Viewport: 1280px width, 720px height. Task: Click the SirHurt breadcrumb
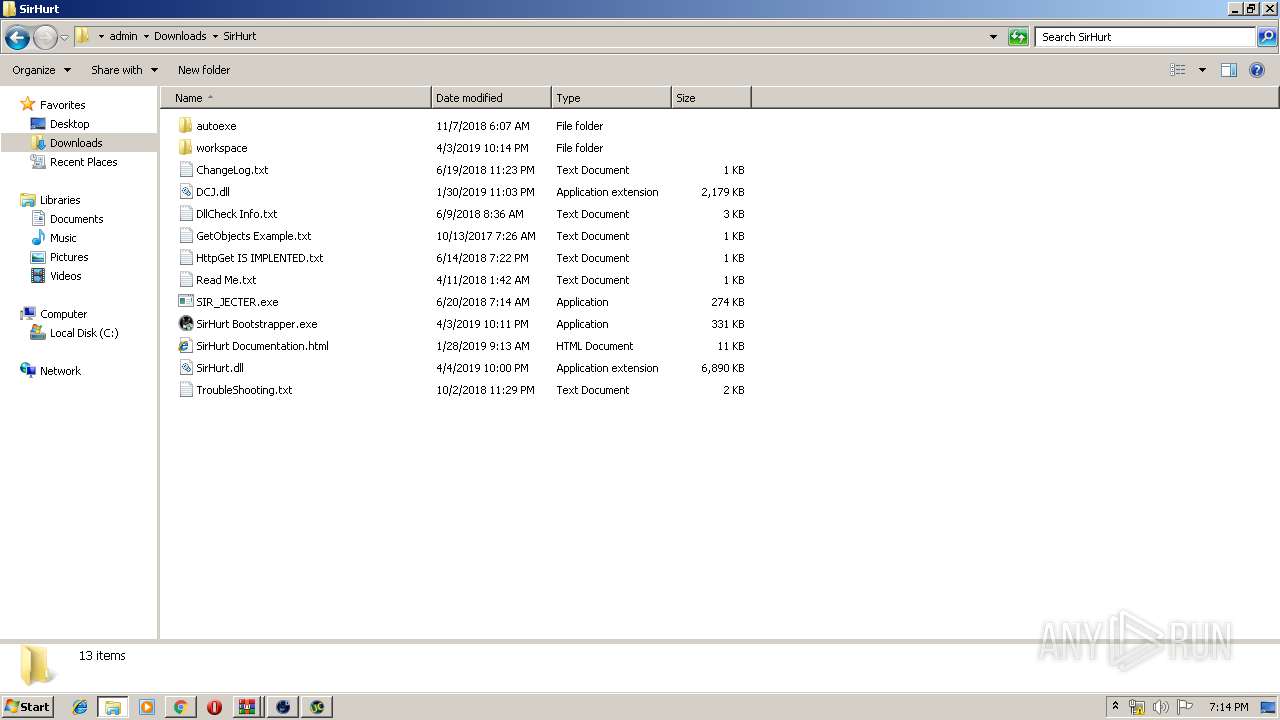pyautogui.click(x=240, y=36)
